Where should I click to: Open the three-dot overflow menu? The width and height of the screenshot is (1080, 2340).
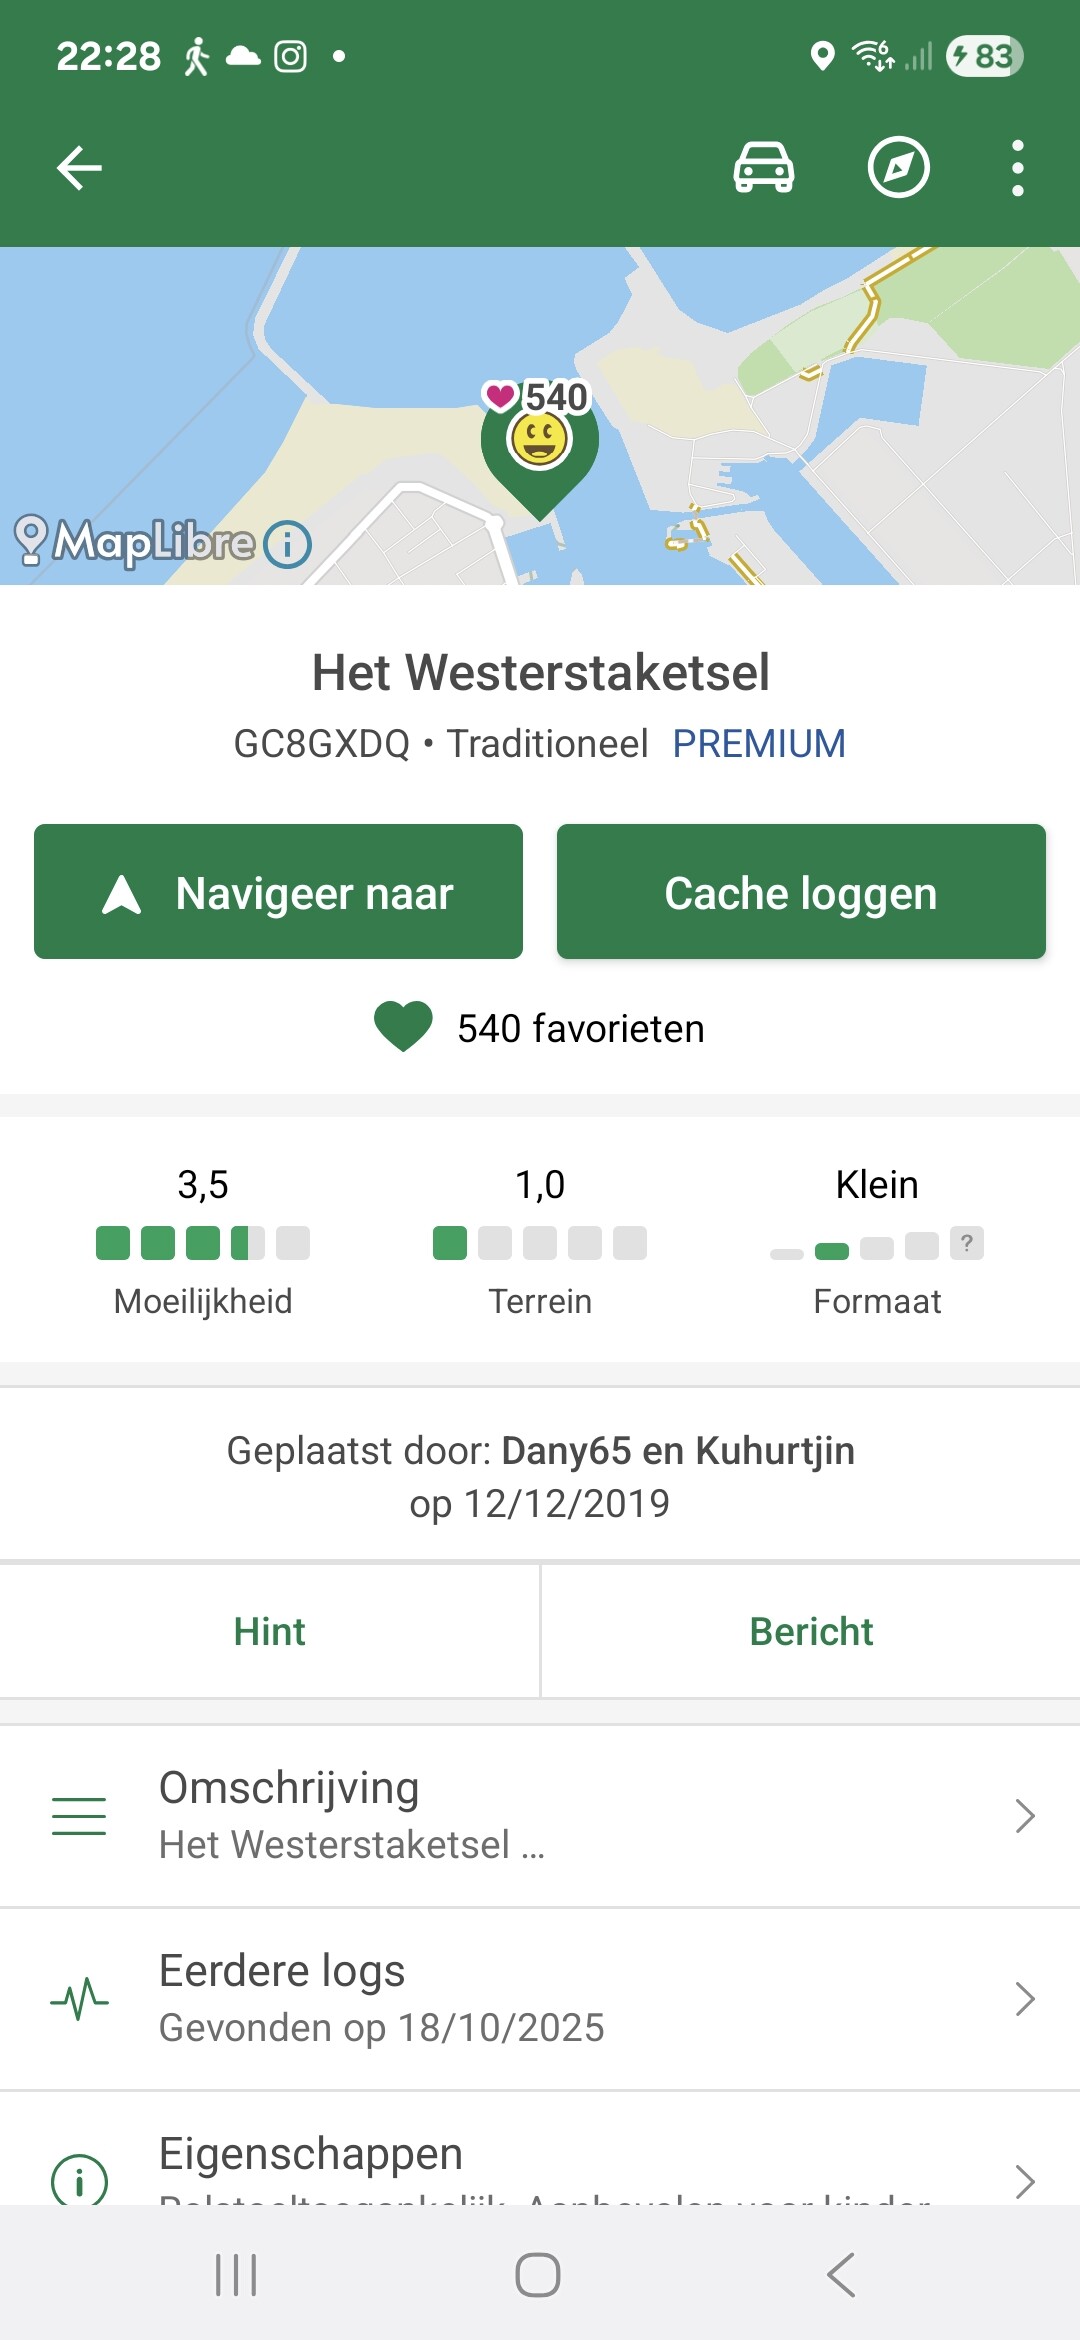(x=1017, y=167)
